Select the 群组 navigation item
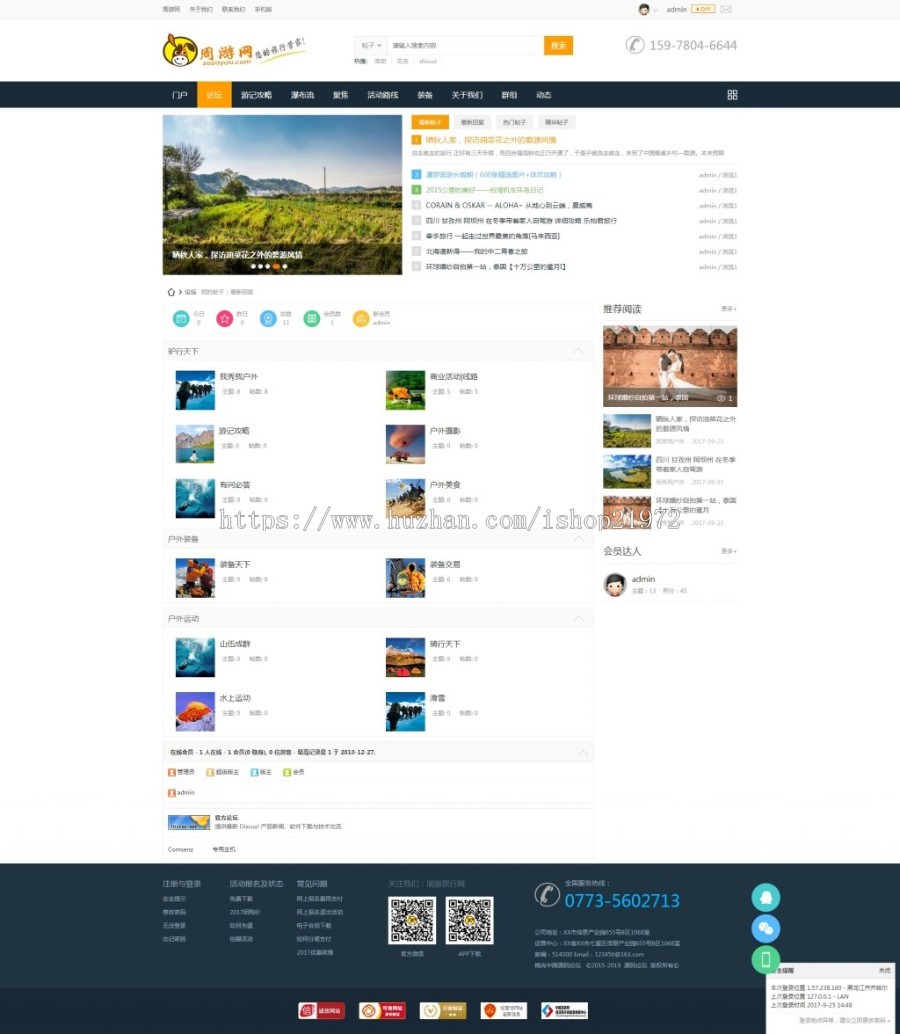 point(509,95)
